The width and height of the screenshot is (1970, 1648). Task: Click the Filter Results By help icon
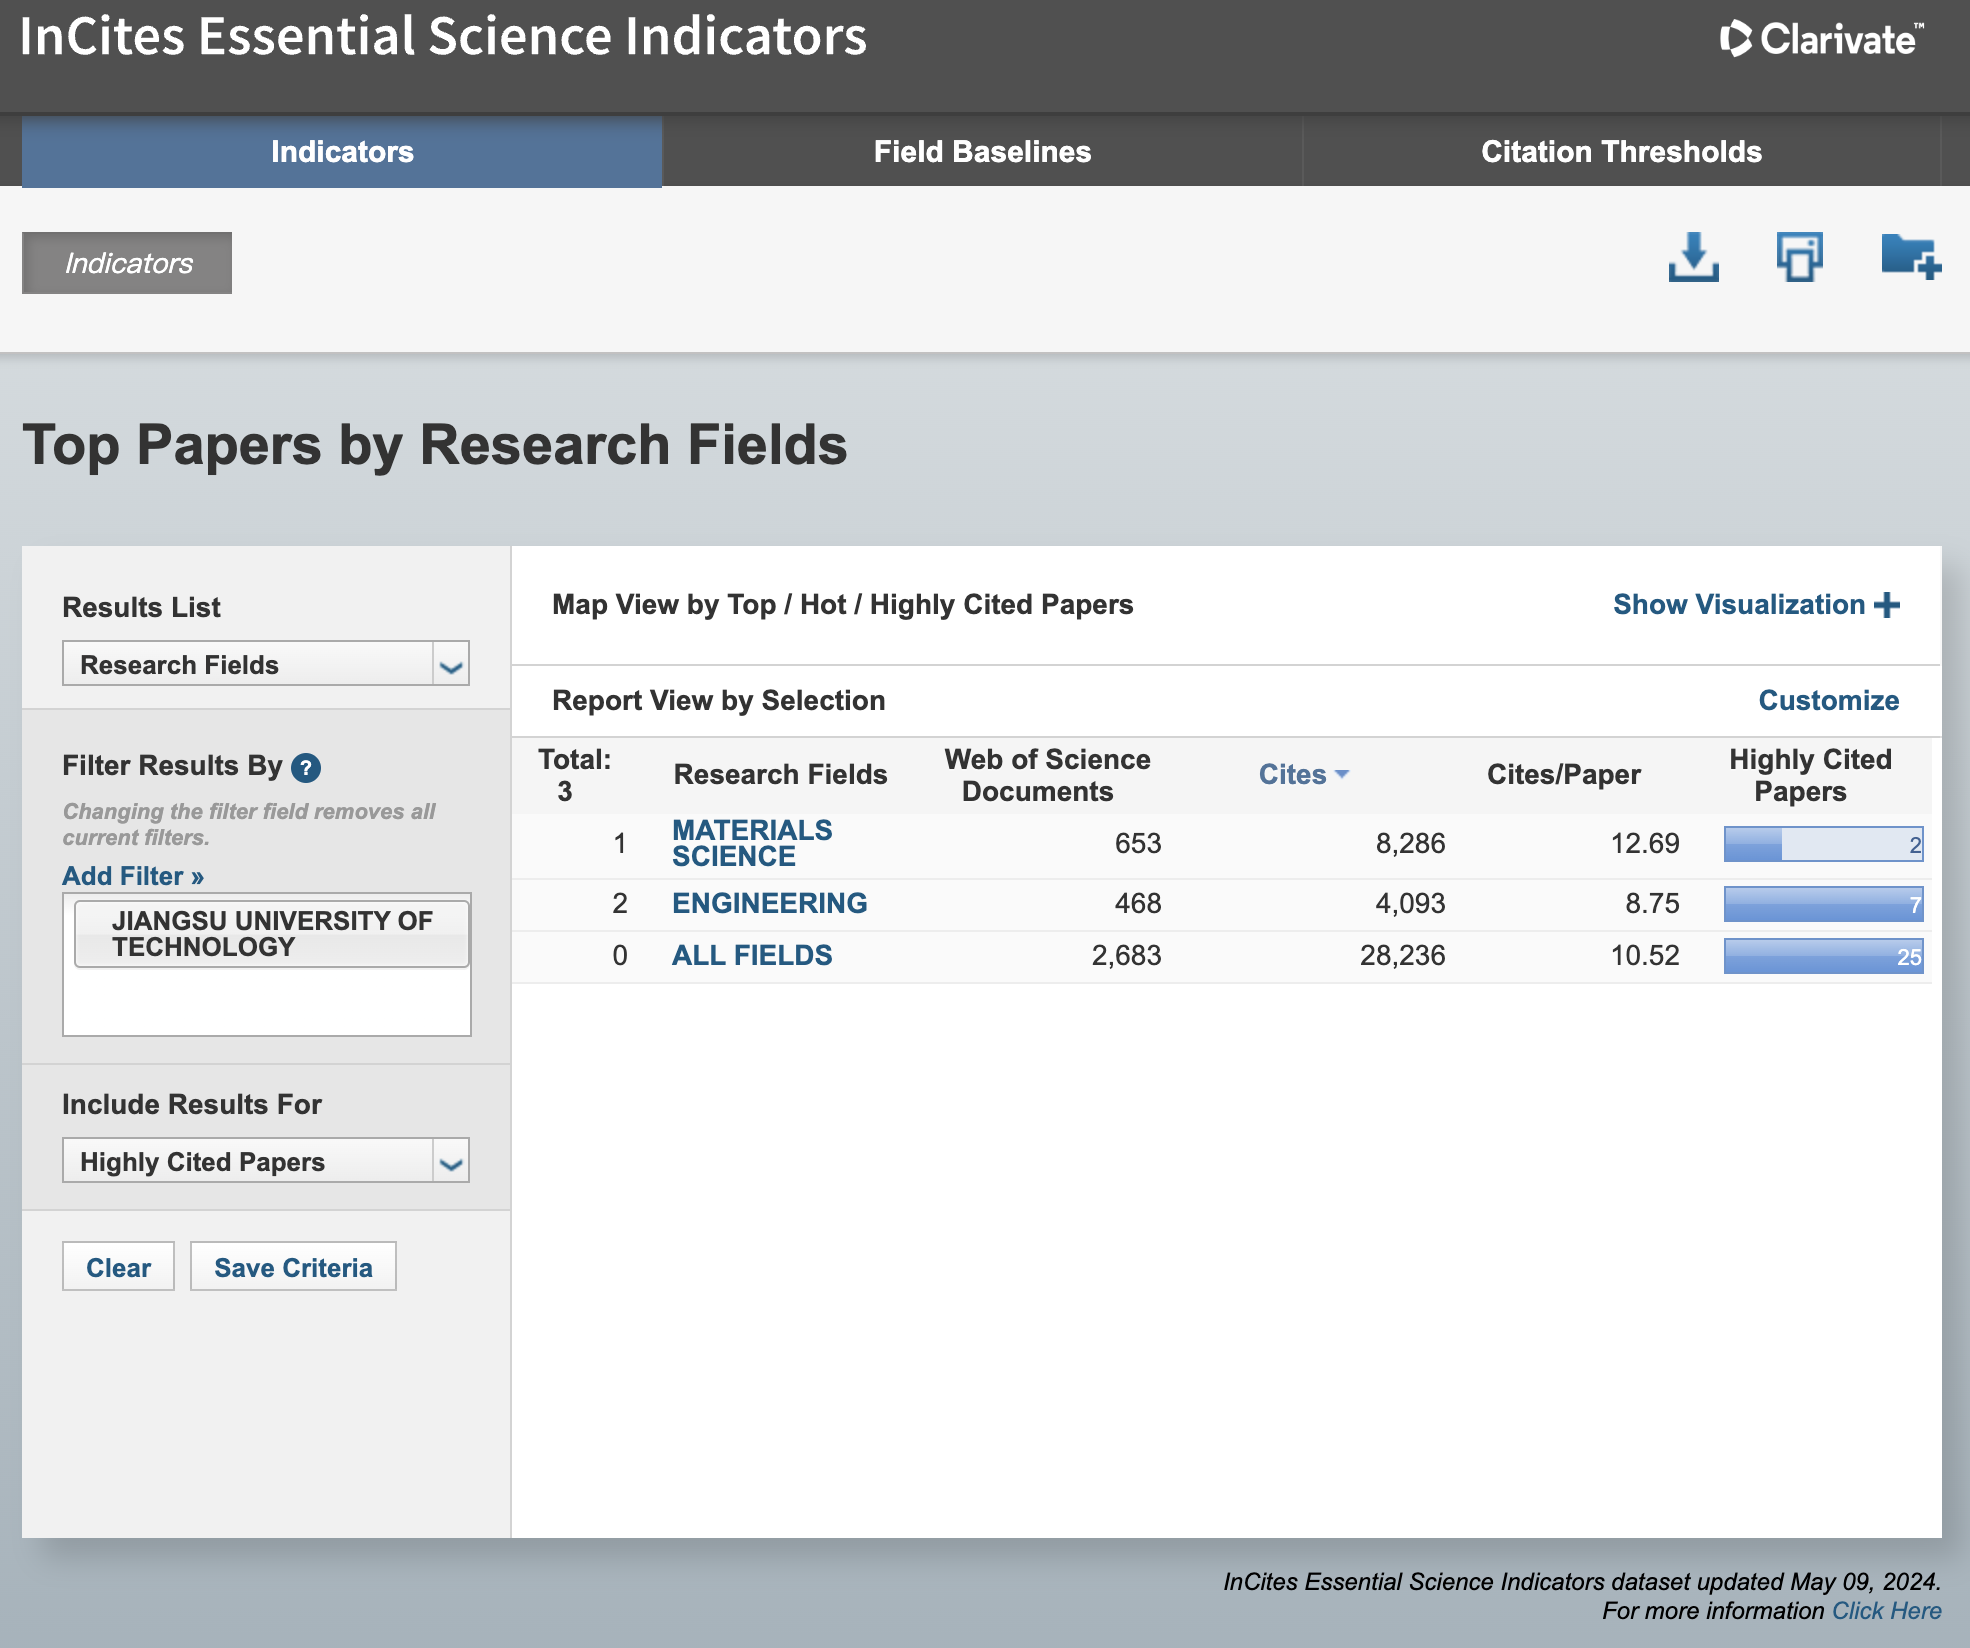click(306, 768)
